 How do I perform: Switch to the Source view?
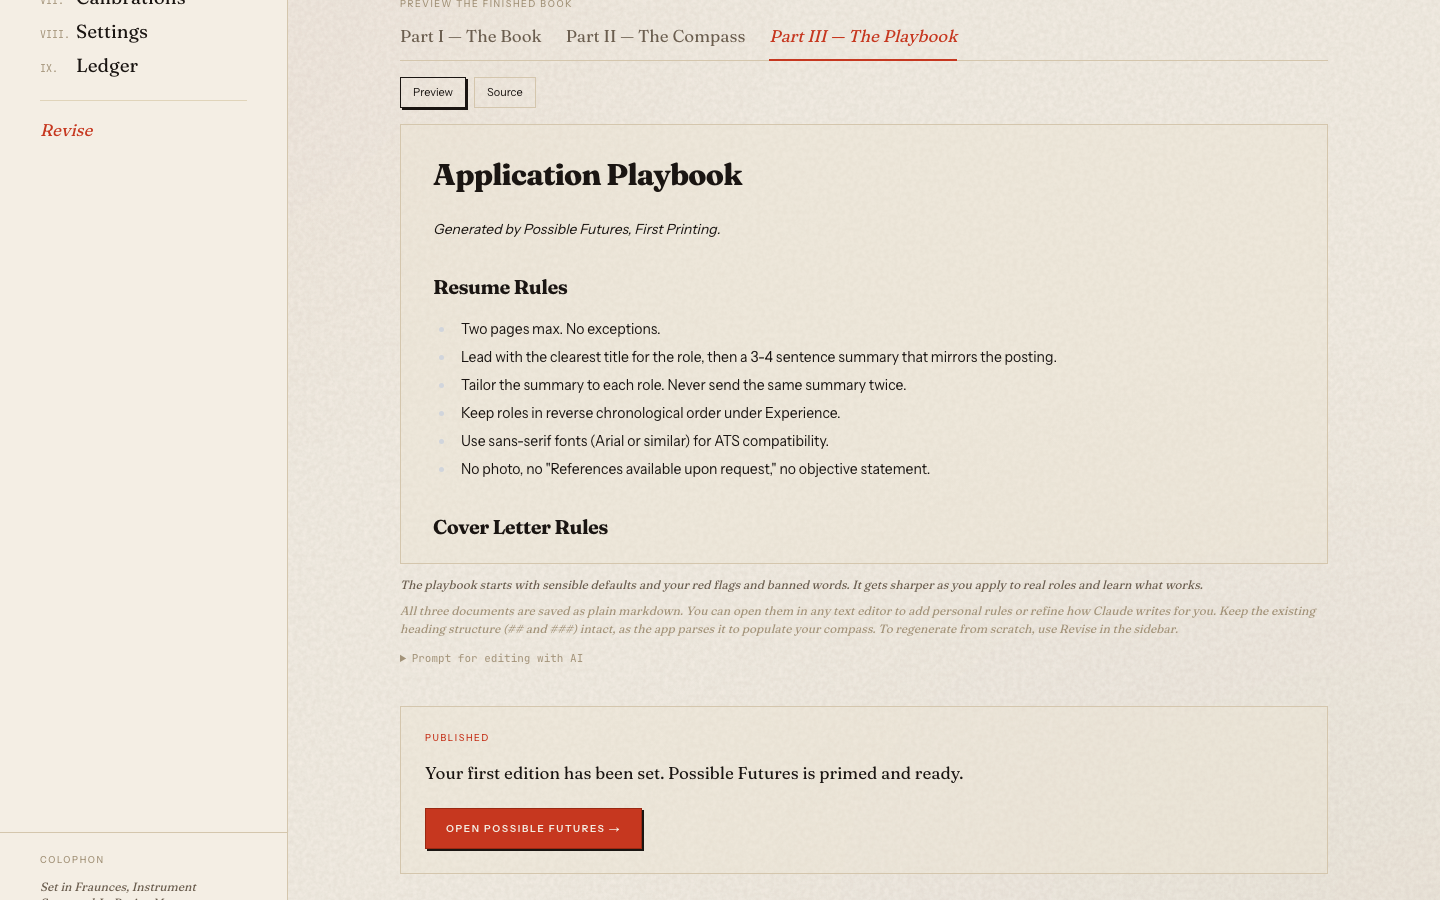504,93
